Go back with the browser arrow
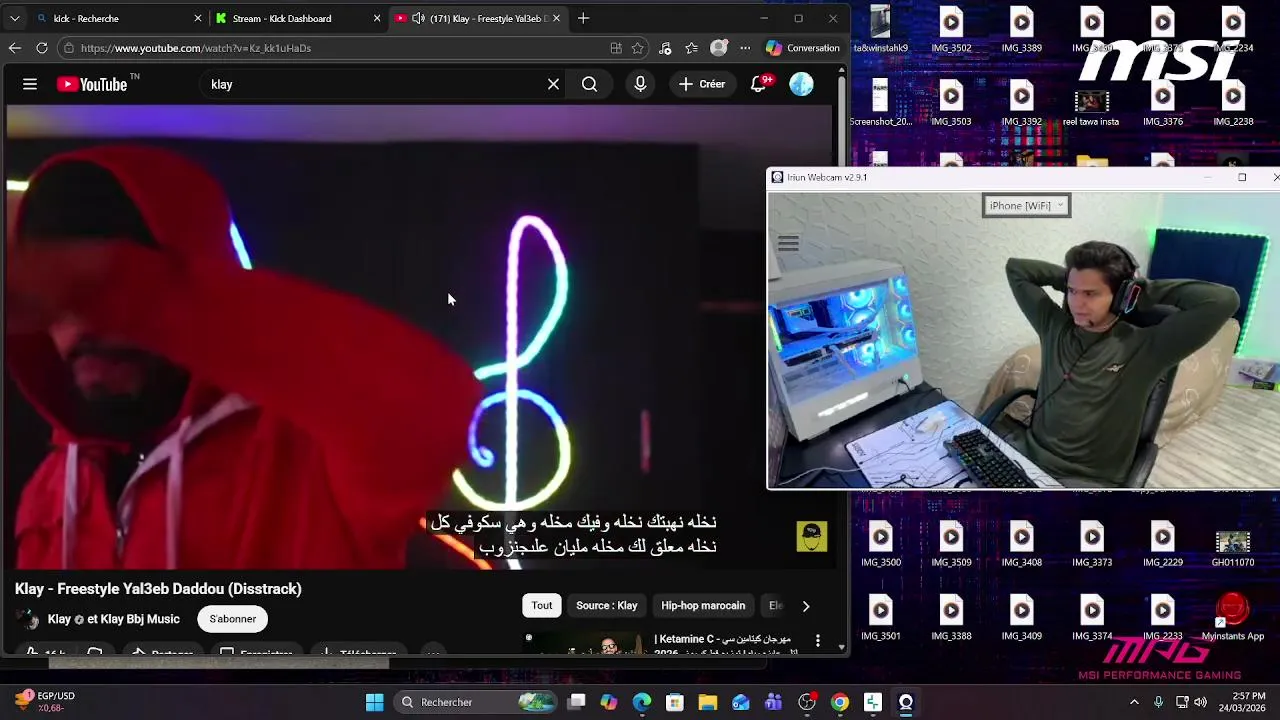The height and width of the screenshot is (720, 1280). (x=14, y=48)
